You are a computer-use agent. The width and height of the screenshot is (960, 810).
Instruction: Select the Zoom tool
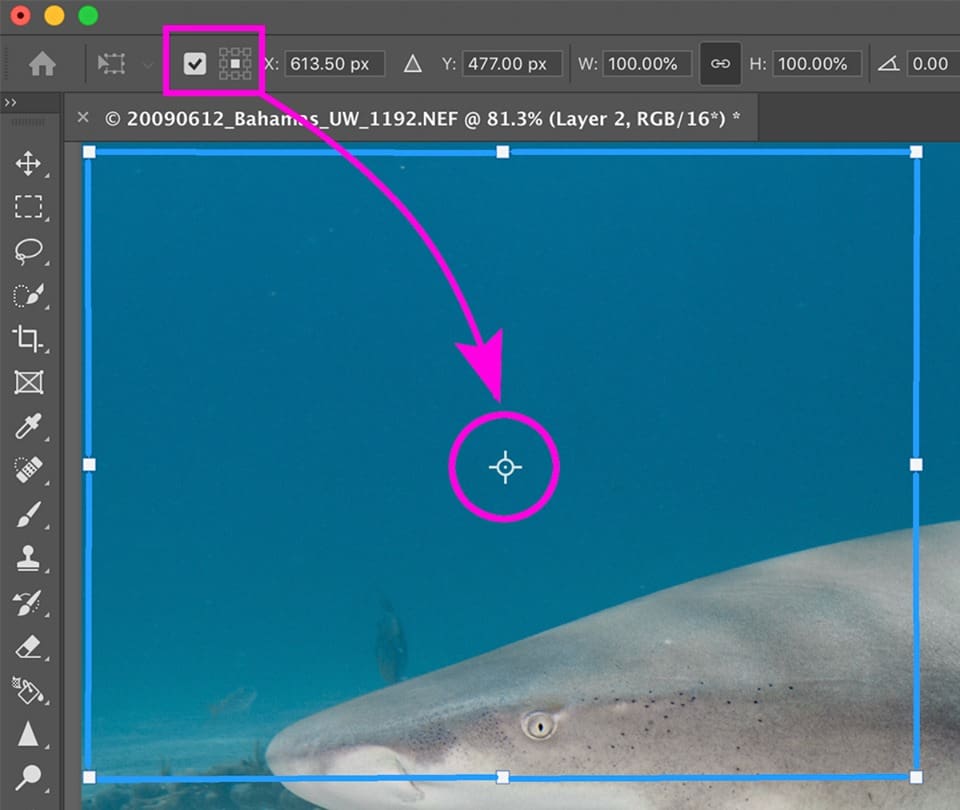click(x=28, y=775)
